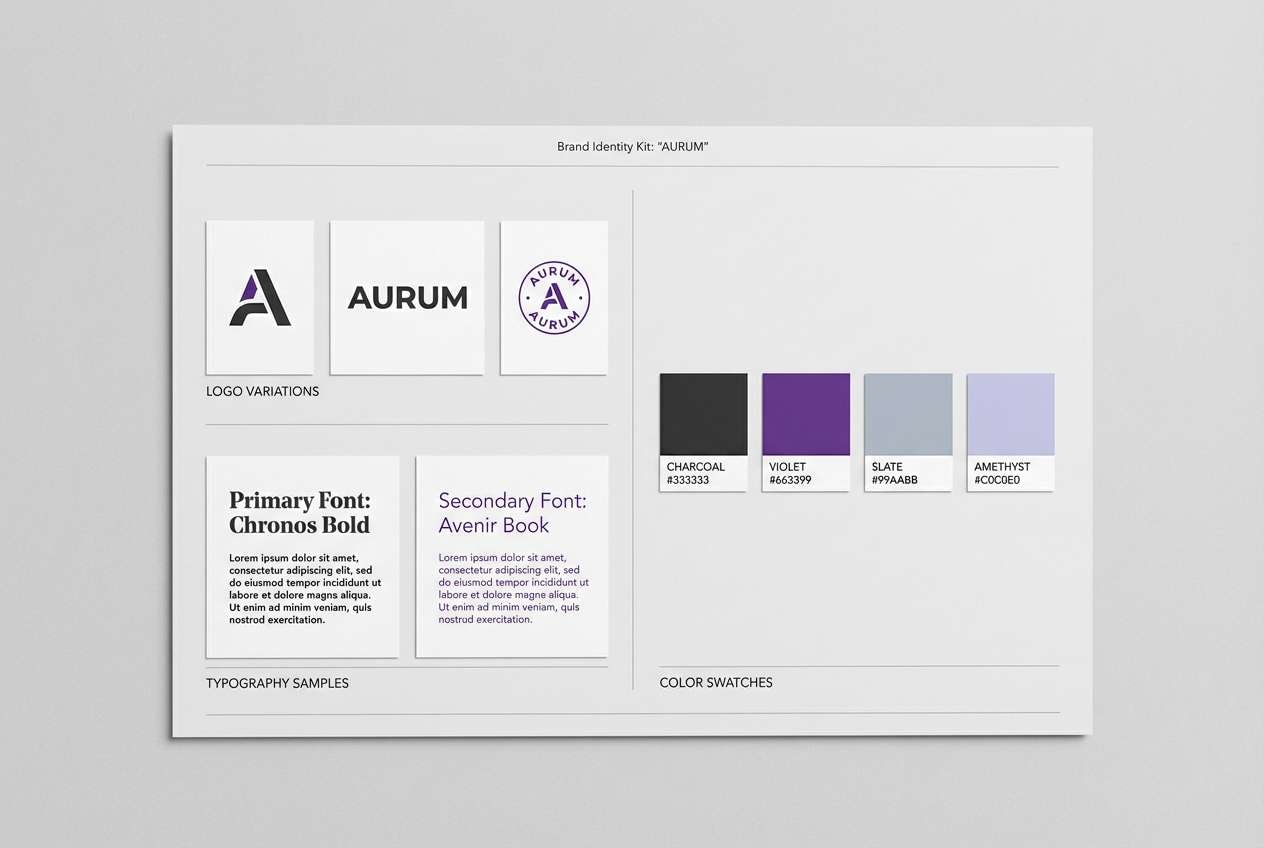Toggle the CHARCOAL swatch selection
The image size is (1264, 848).
[x=702, y=412]
